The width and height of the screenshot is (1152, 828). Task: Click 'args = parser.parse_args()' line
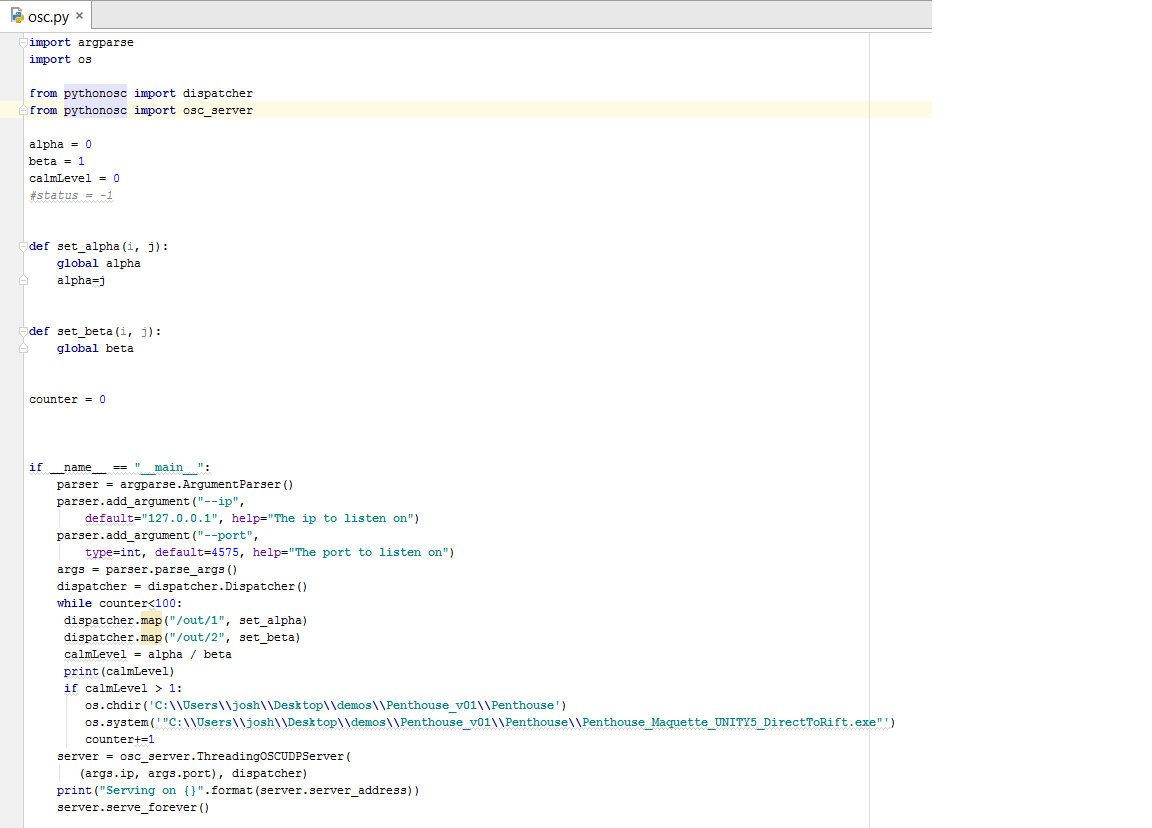pos(147,569)
